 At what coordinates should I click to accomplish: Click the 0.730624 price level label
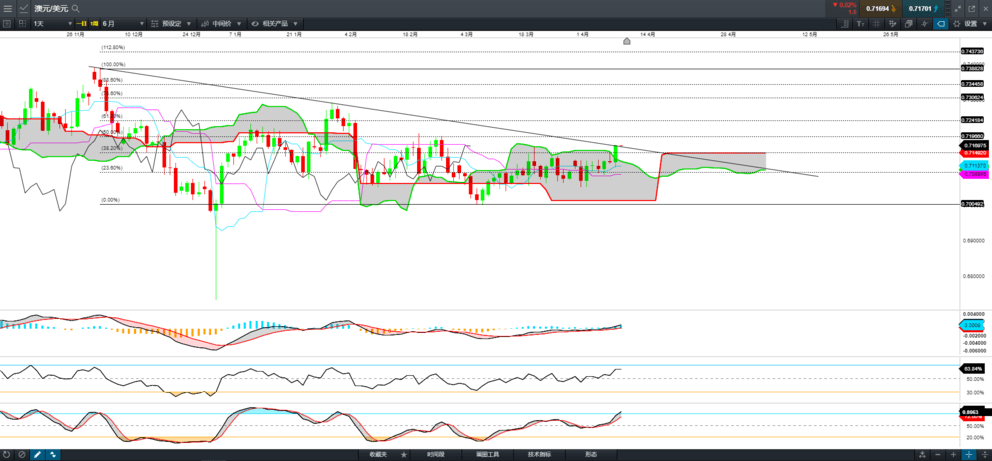click(x=972, y=97)
